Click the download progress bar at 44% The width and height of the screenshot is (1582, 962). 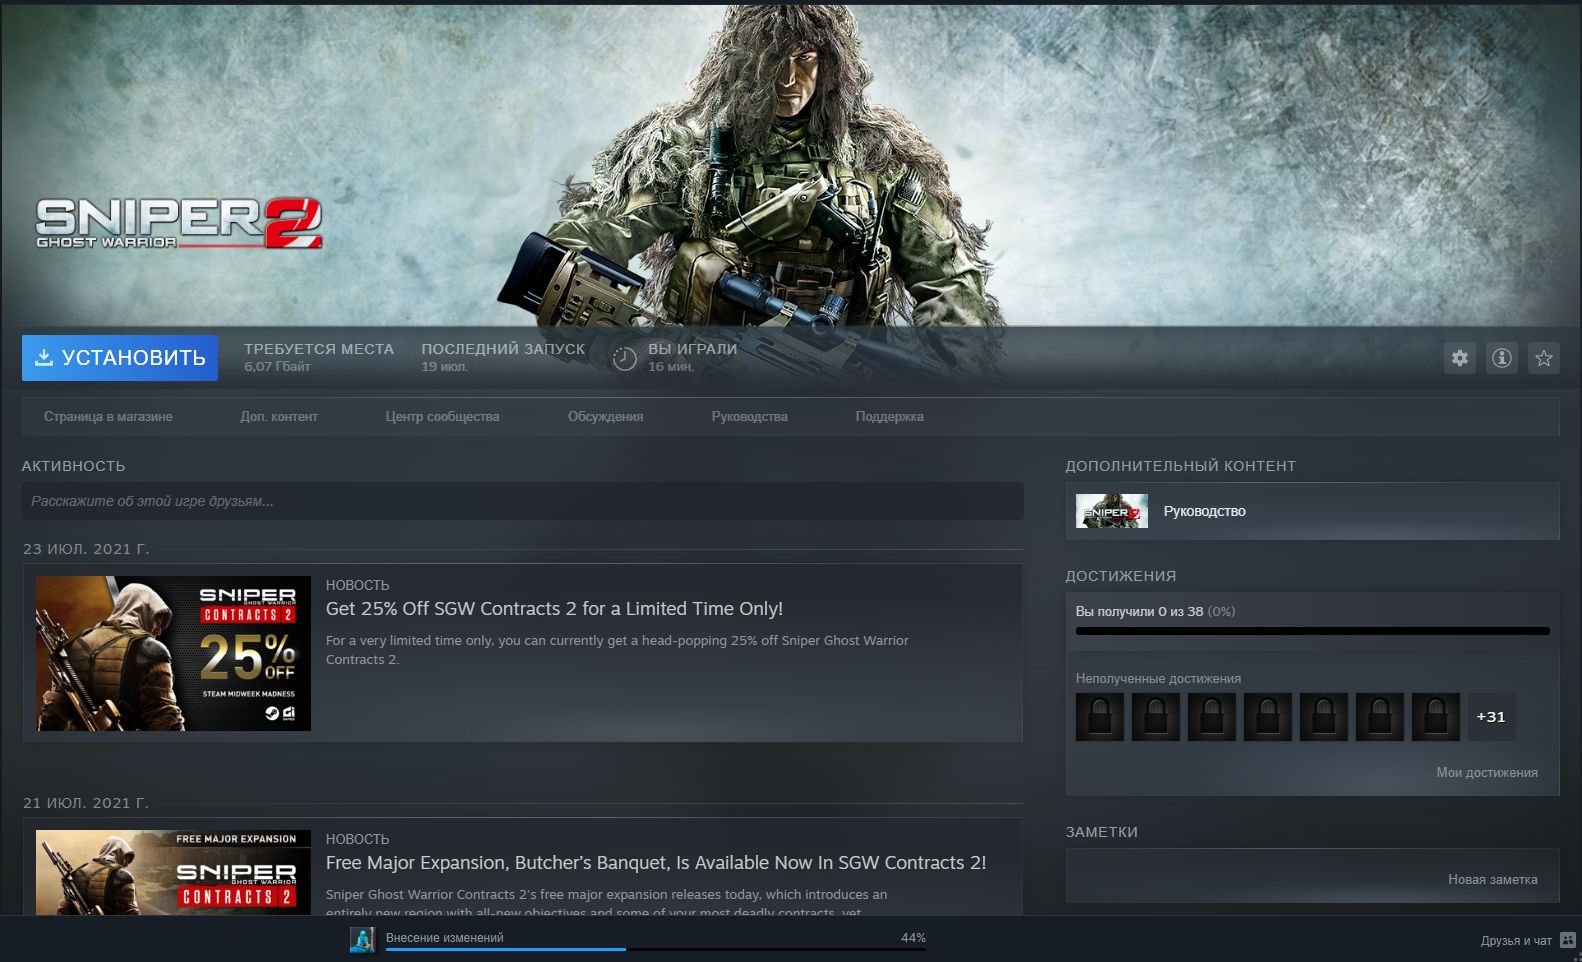656,950
